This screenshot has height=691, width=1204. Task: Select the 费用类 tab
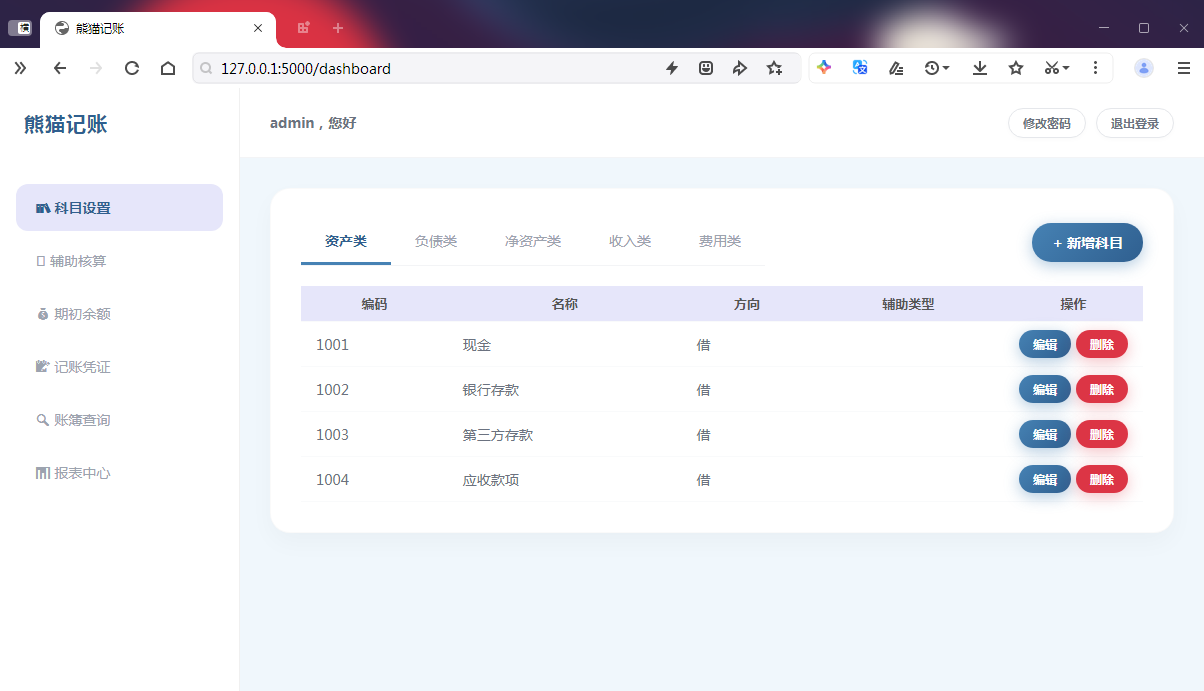pyautogui.click(x=720, y=241)
